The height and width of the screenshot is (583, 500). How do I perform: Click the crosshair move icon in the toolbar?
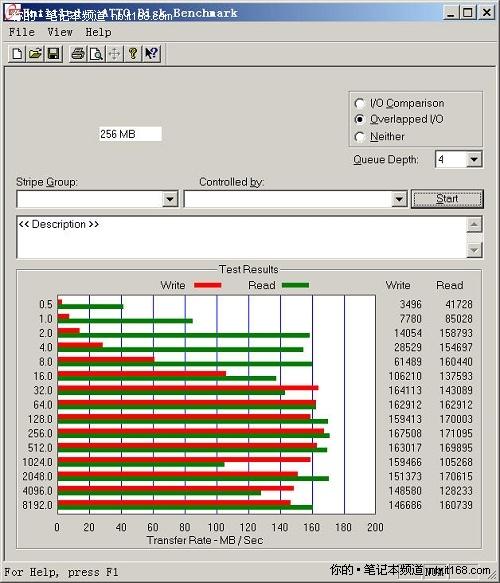114,54
